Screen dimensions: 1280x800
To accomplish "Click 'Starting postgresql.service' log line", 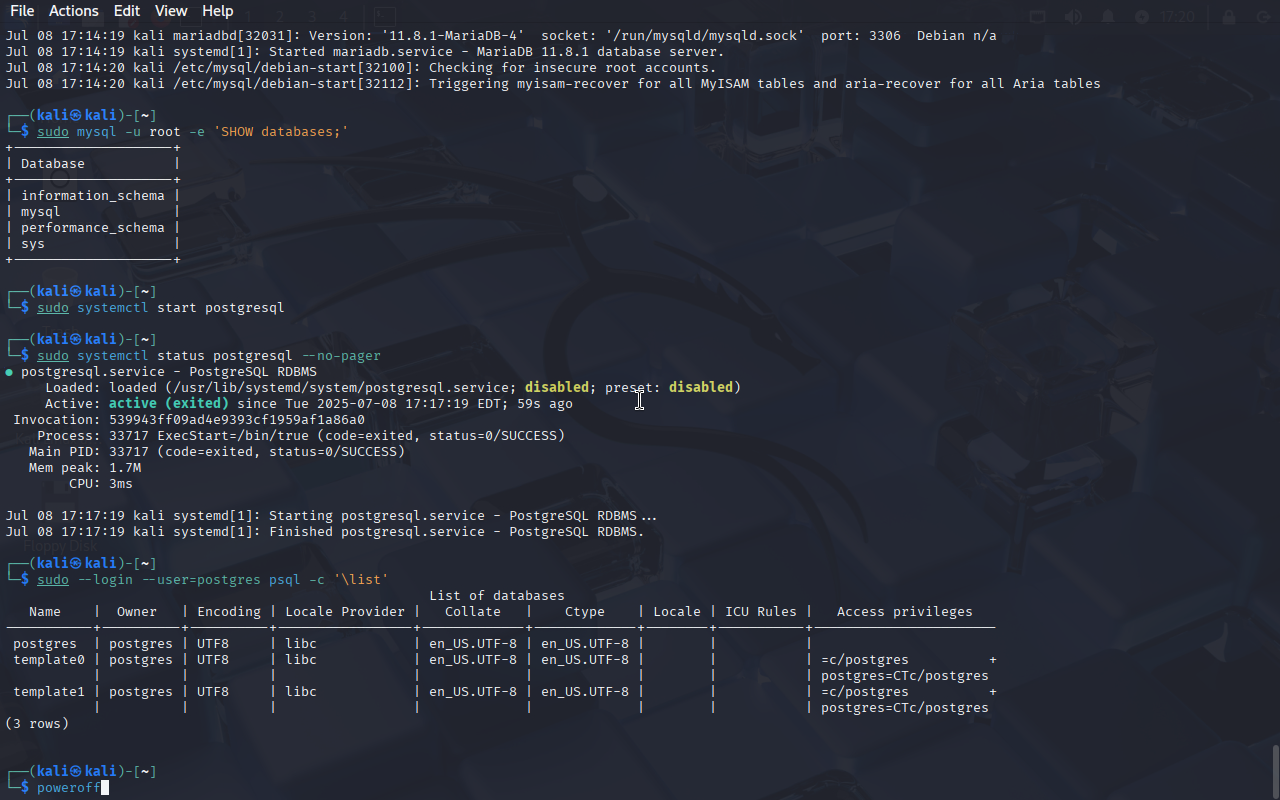I will (333, 516).
